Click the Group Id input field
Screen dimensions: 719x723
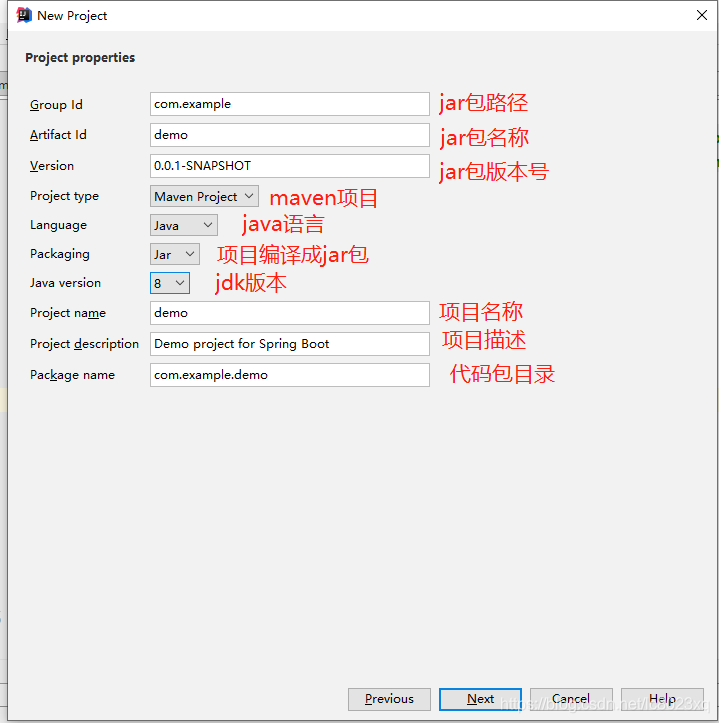point(290,104)
